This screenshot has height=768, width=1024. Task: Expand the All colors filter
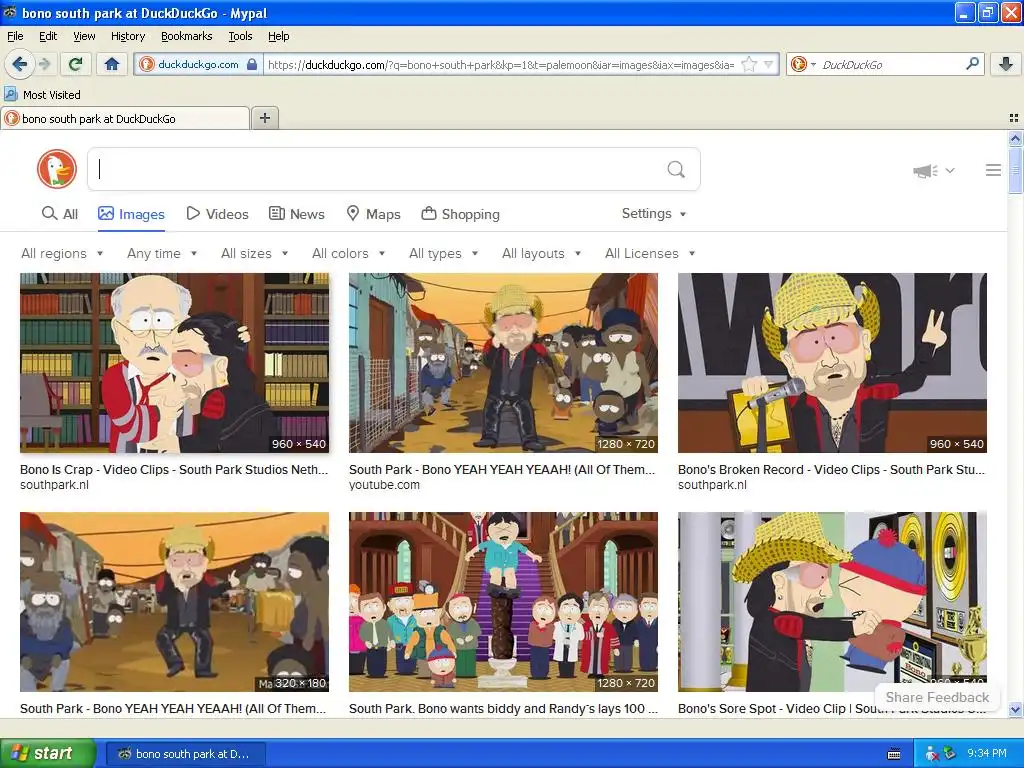tap(348, 253)
